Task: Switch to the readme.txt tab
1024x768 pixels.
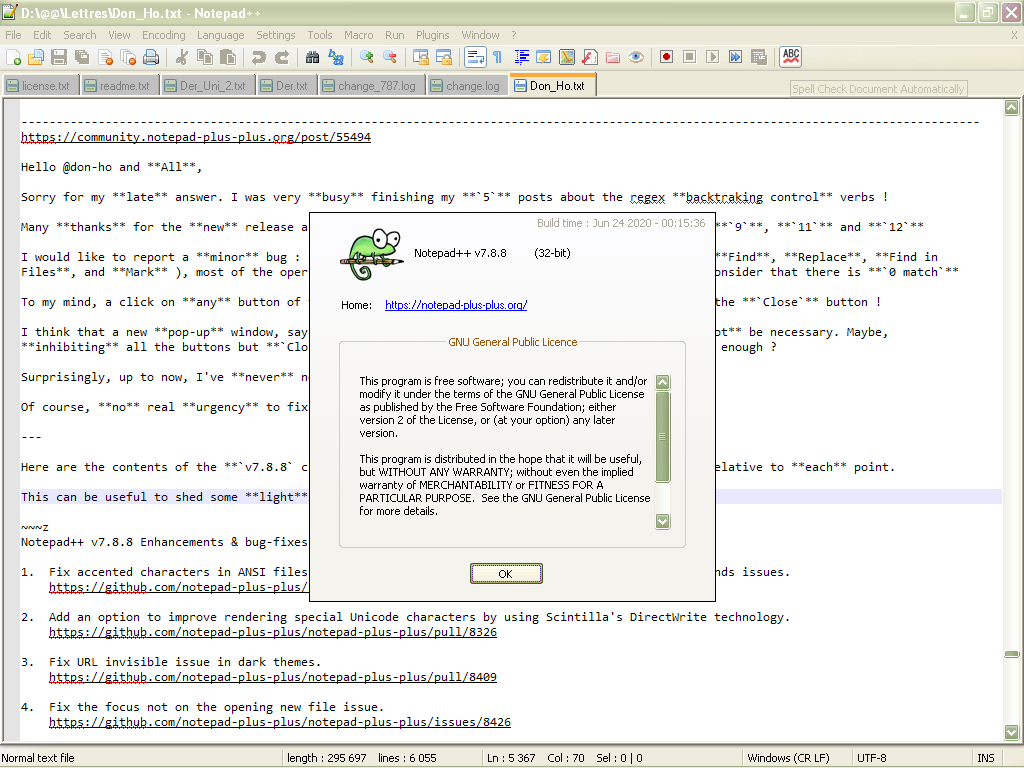Action: click(121, 86)
